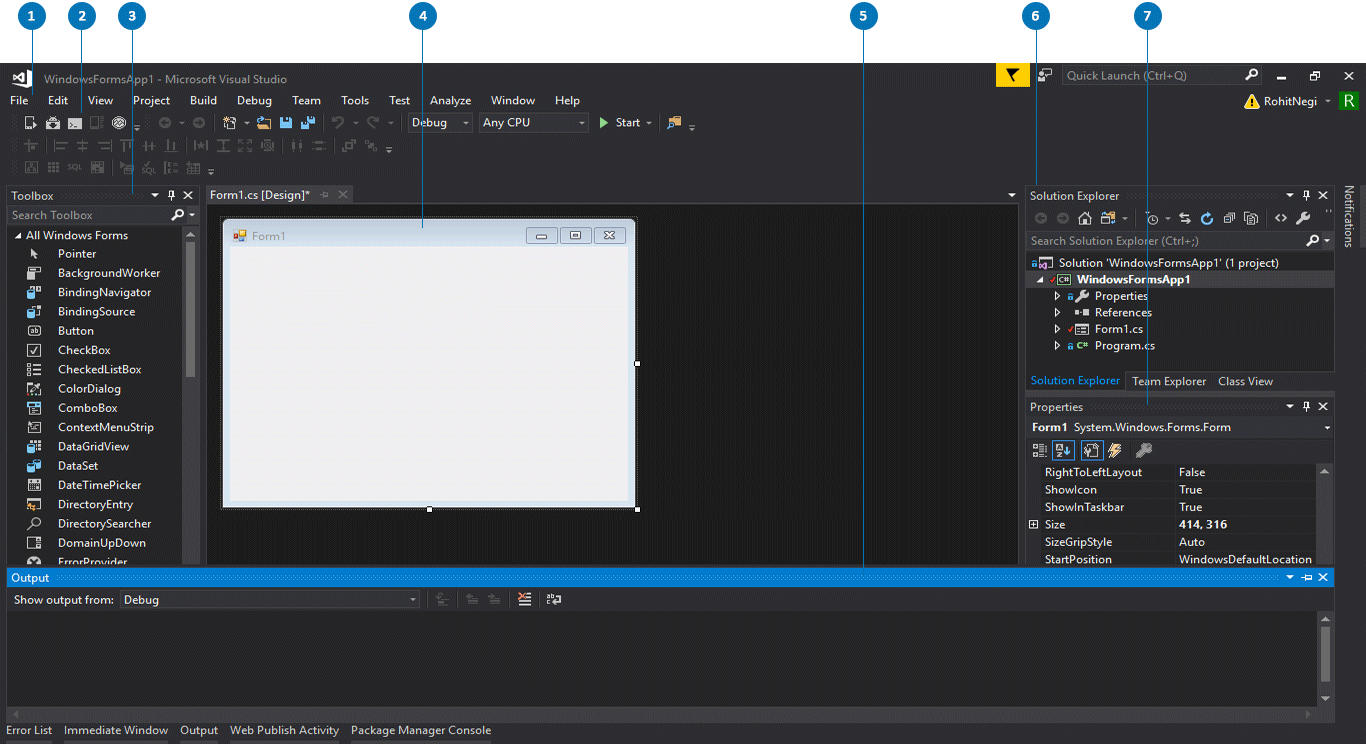This screenshot has width=1366, height=744.
Task: Click the Save disk icon
Action: coord(286,123)
